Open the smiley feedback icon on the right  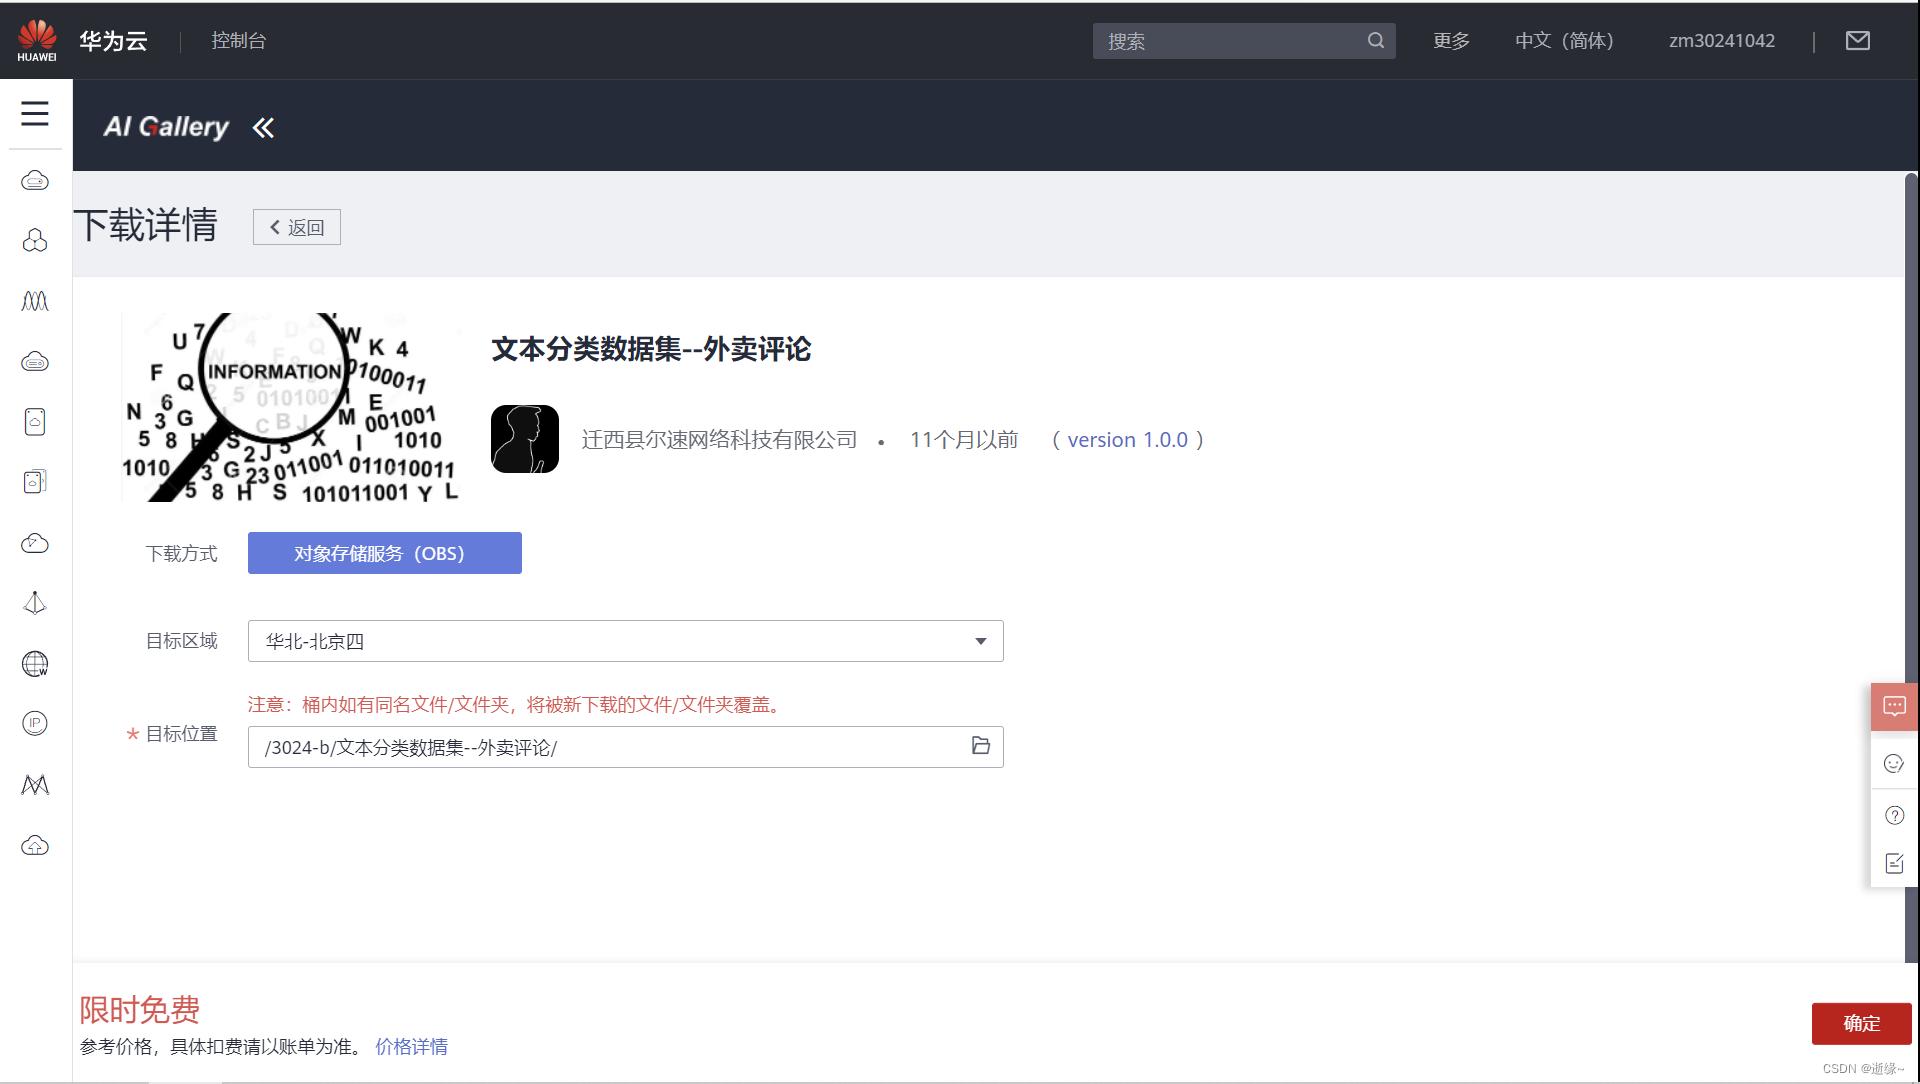point(1894,764)
